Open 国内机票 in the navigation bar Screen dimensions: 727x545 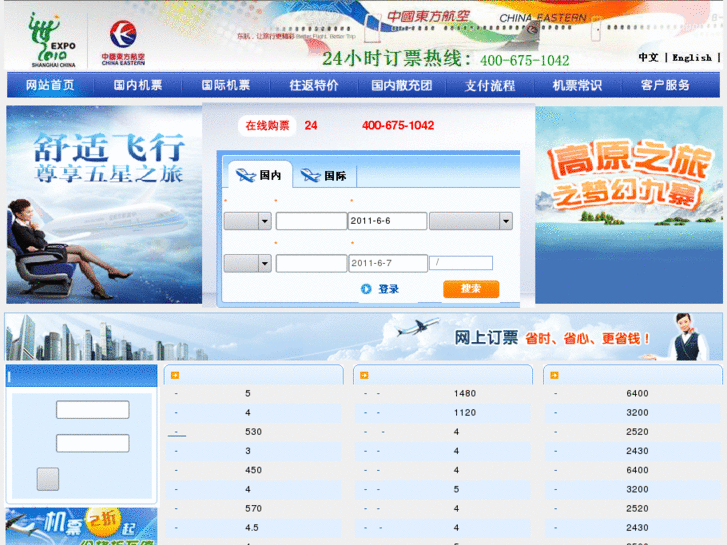[138, 85]
